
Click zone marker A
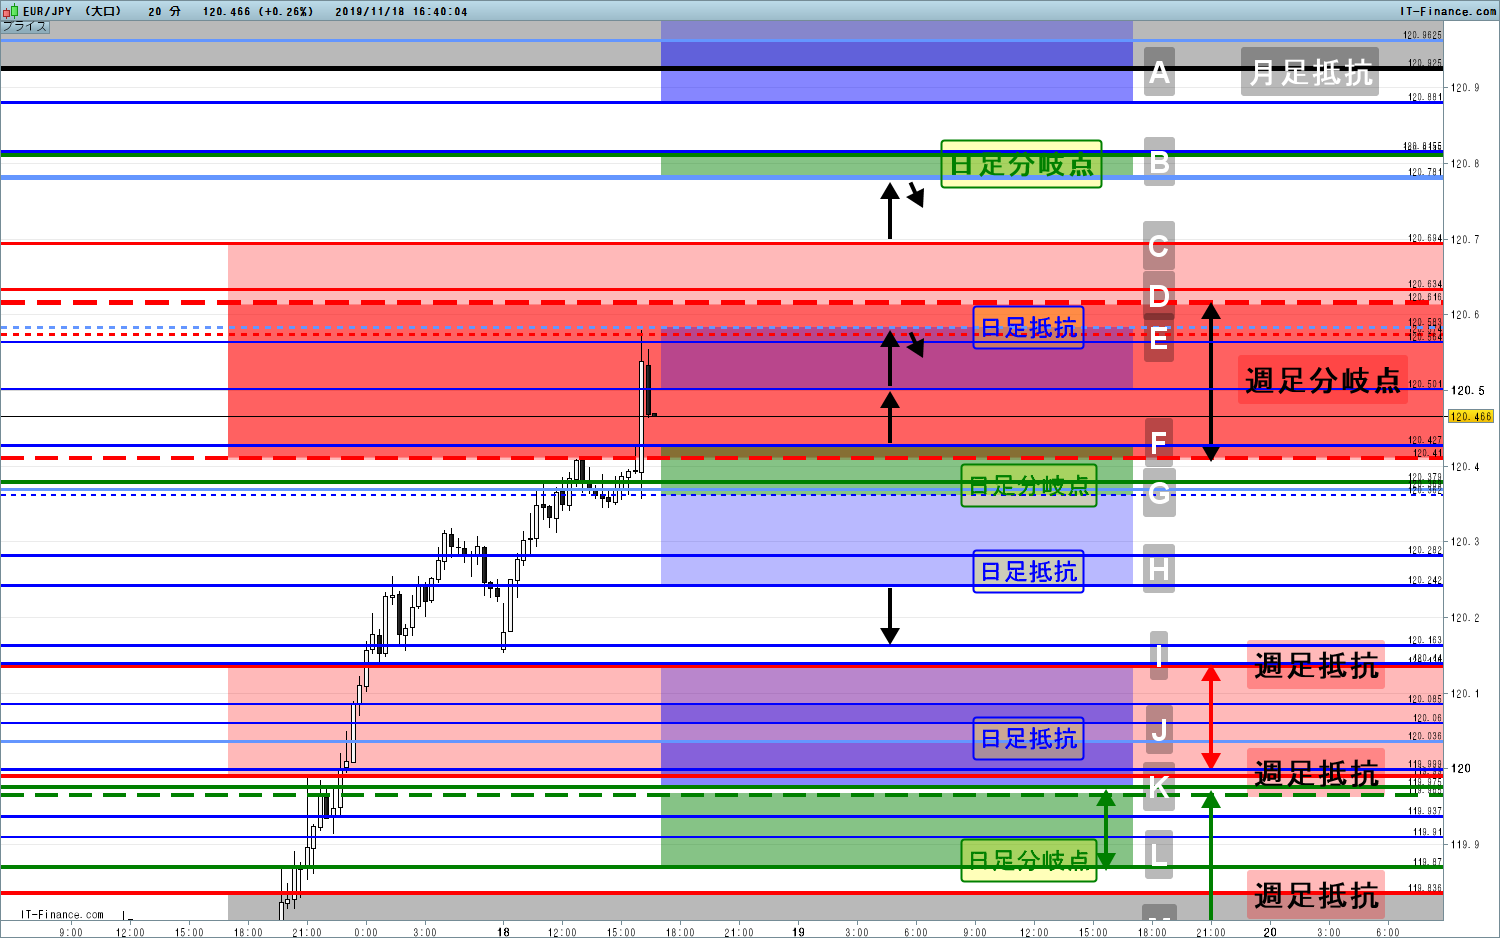1159,72
